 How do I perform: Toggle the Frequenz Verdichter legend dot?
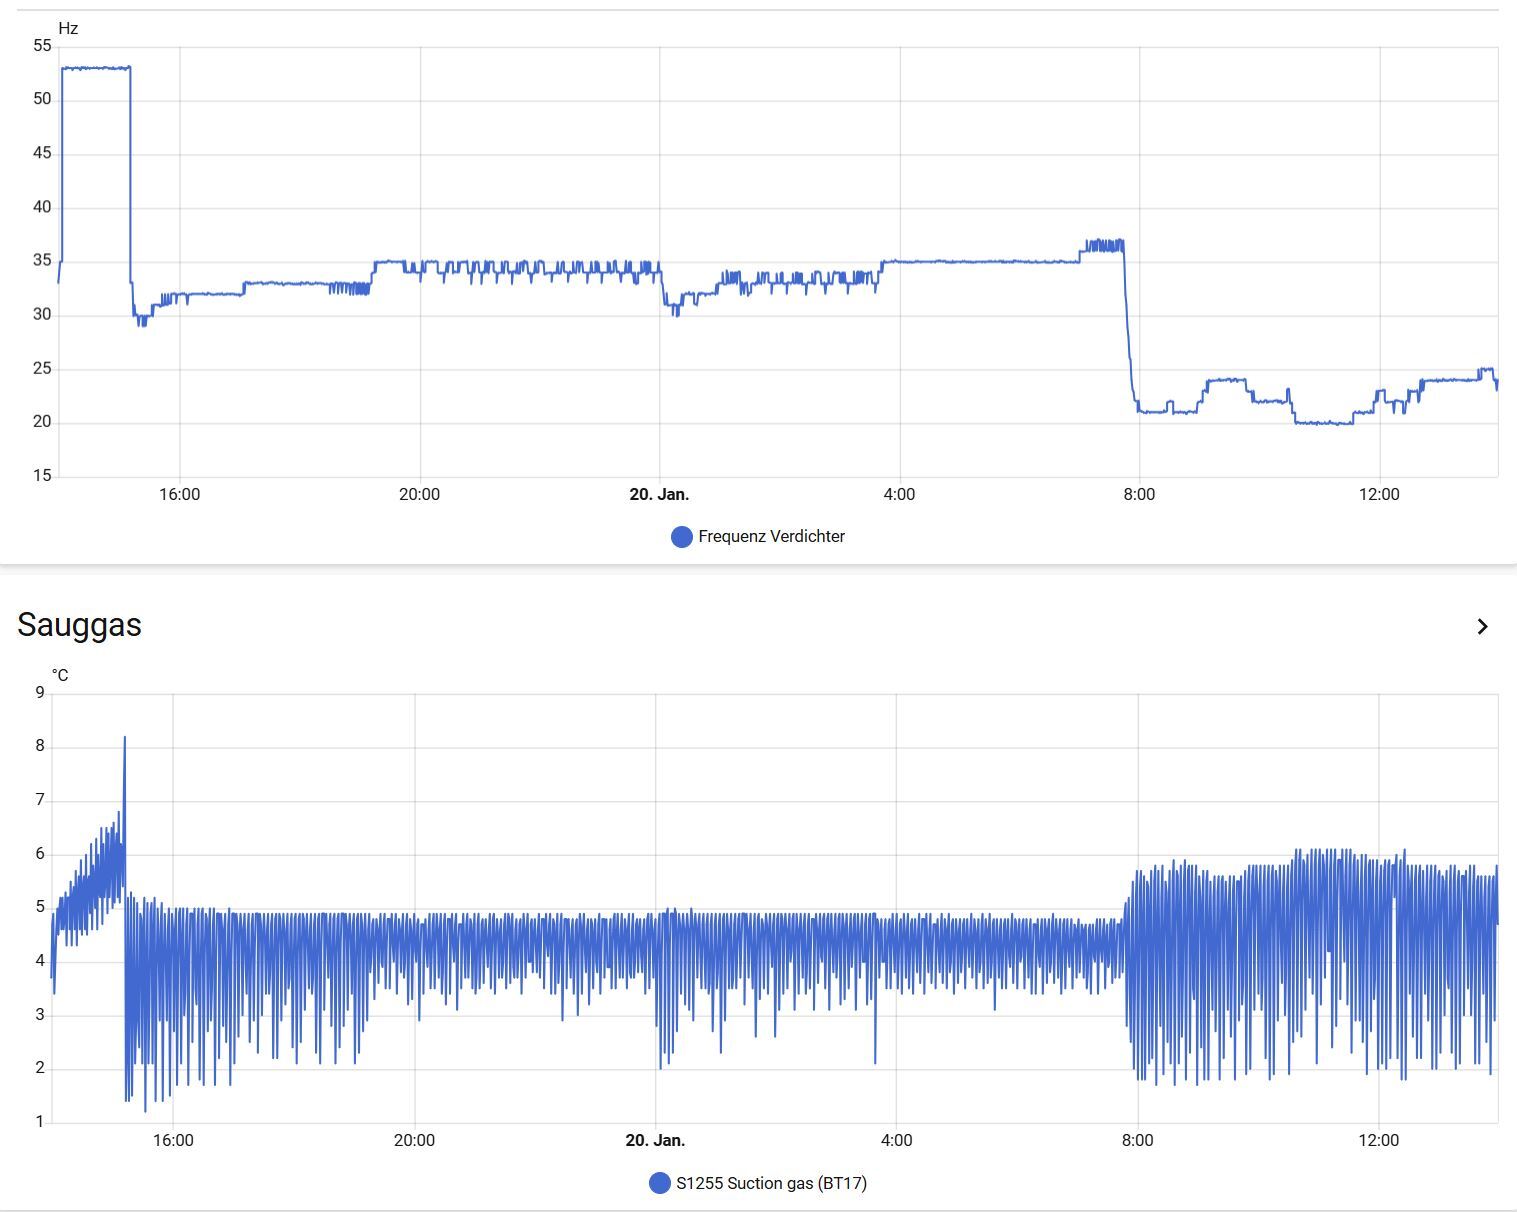pos(681,537)
